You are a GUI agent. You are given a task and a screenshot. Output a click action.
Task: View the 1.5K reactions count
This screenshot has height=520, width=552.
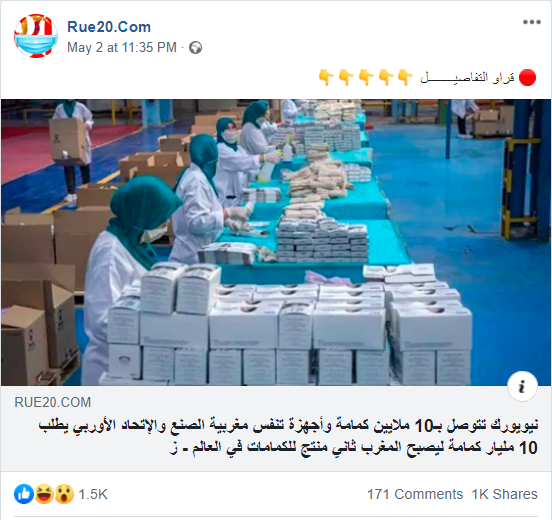coord(93,494)
